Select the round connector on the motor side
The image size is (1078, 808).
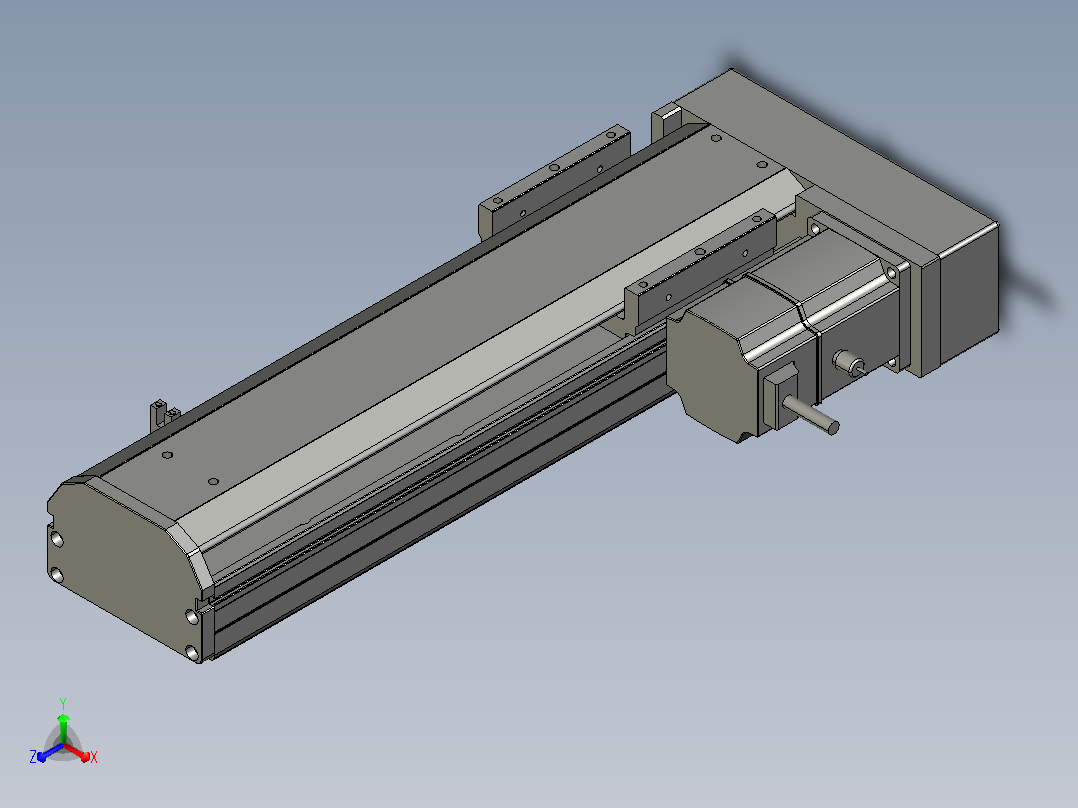(848, 363)
